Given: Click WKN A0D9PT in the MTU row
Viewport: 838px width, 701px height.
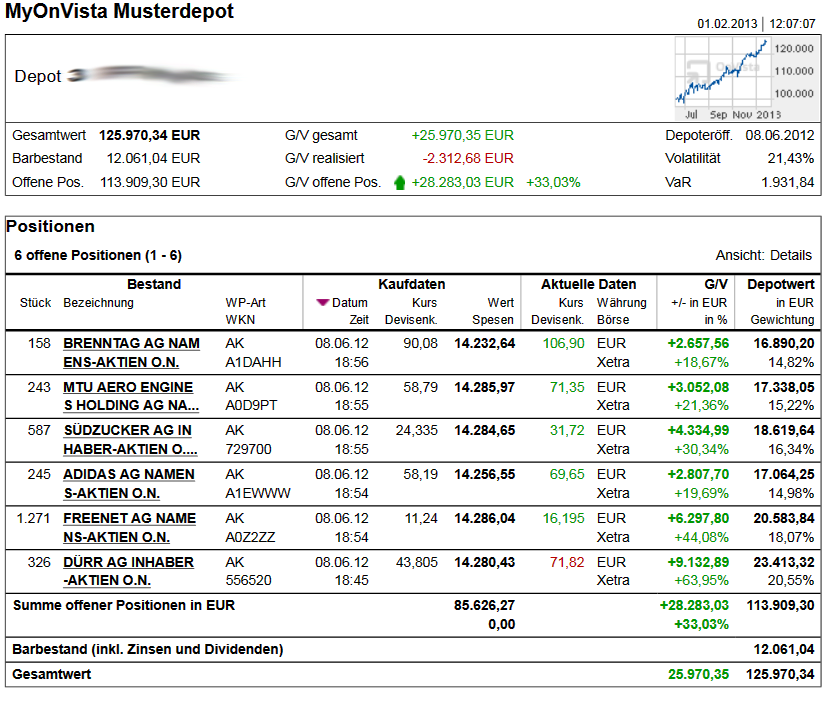Looking at the screenshot, I should 251,406.
